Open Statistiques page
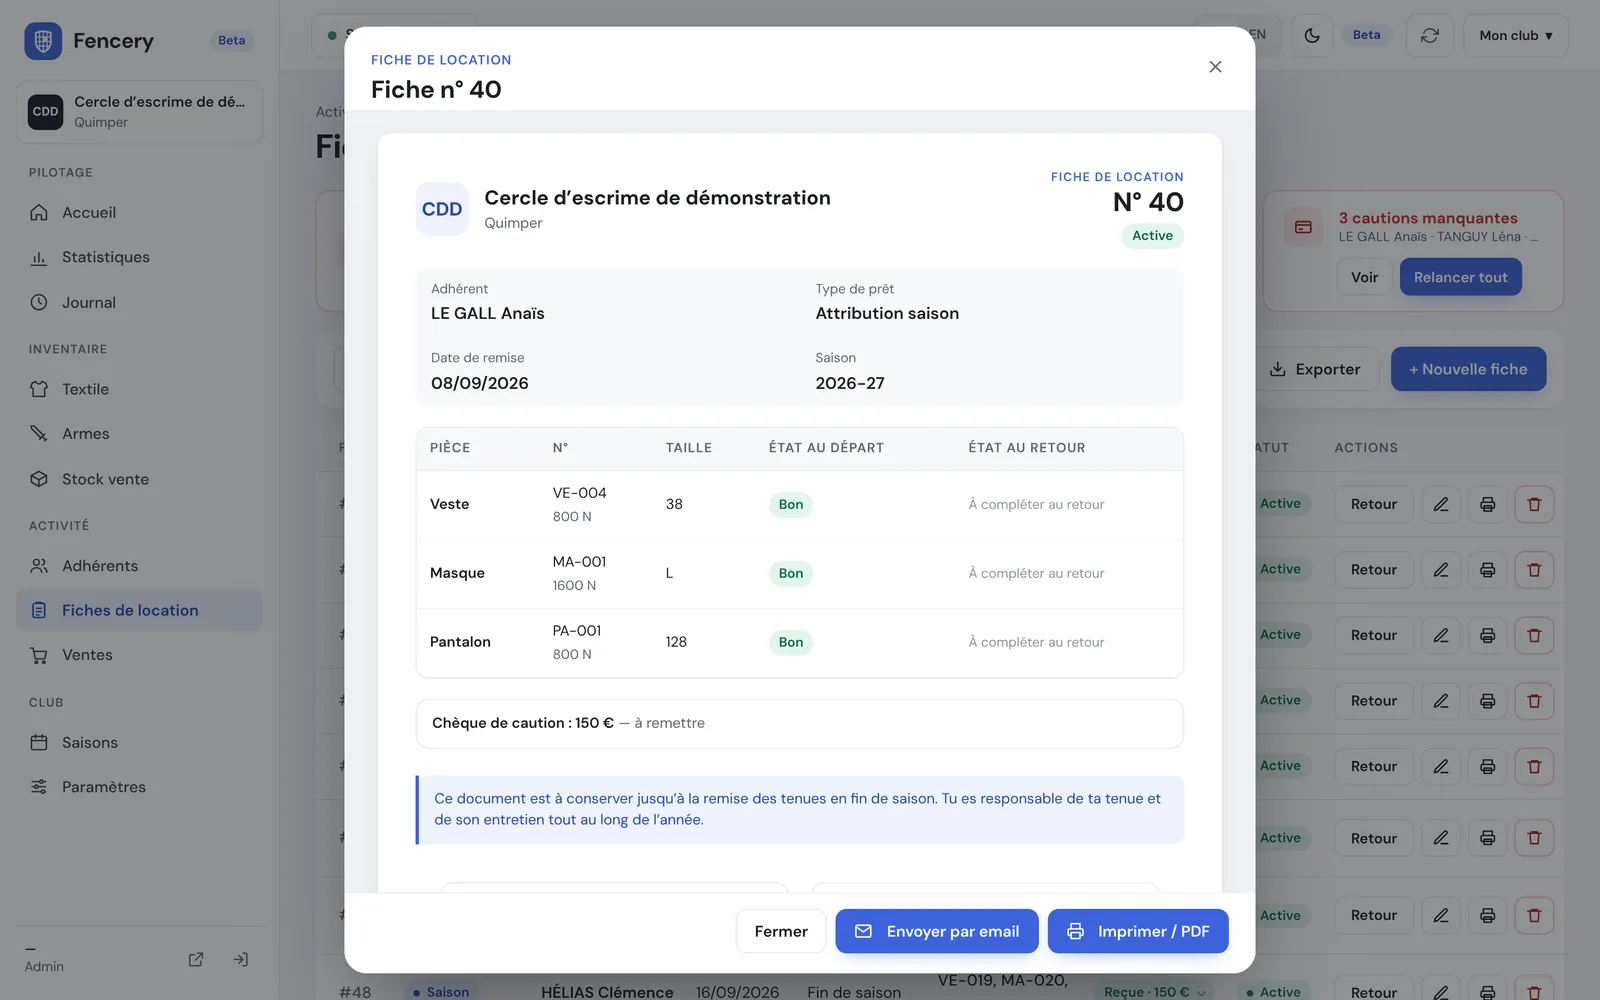This screenshot has height=1000, width=1600. tap(139, 257)
